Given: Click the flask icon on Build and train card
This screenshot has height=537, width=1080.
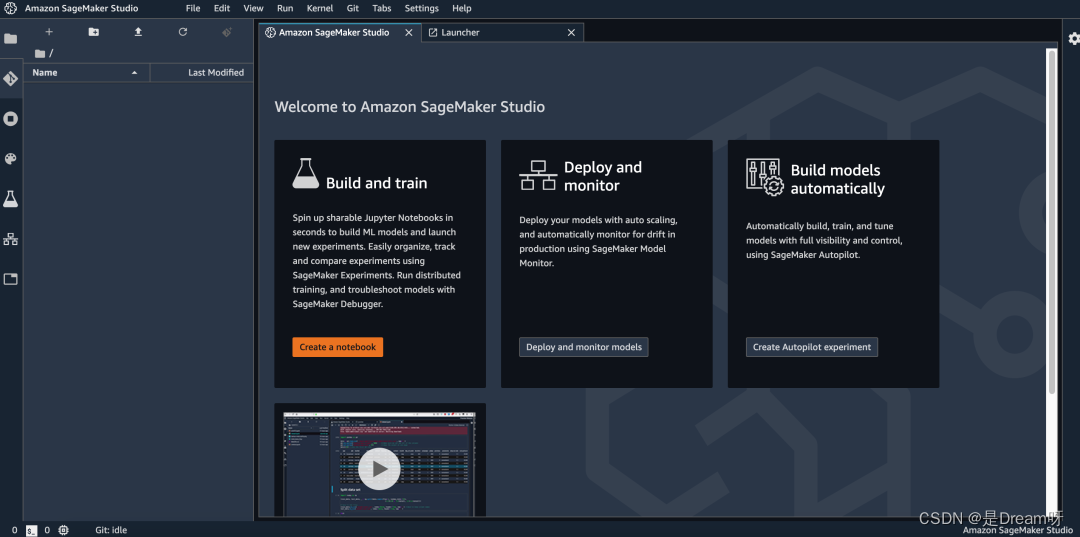Looking at the screenshot, I should 305,173.
